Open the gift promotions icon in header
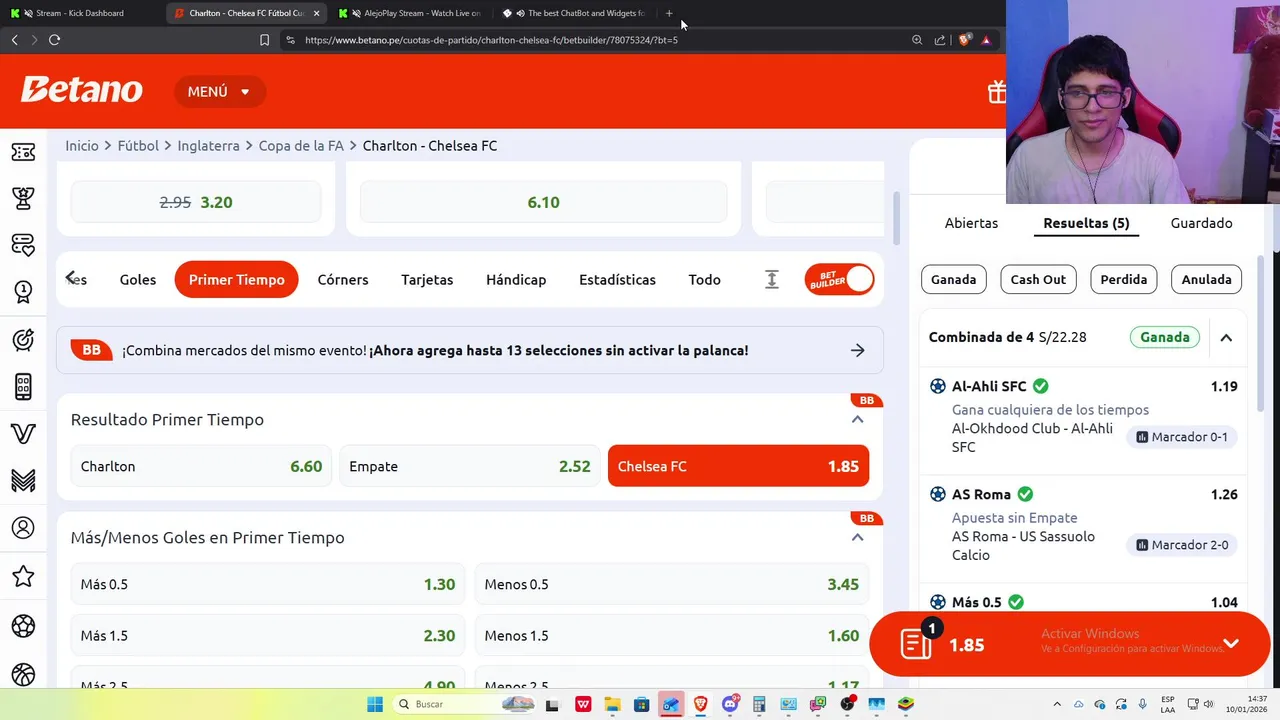 (996, 92)
